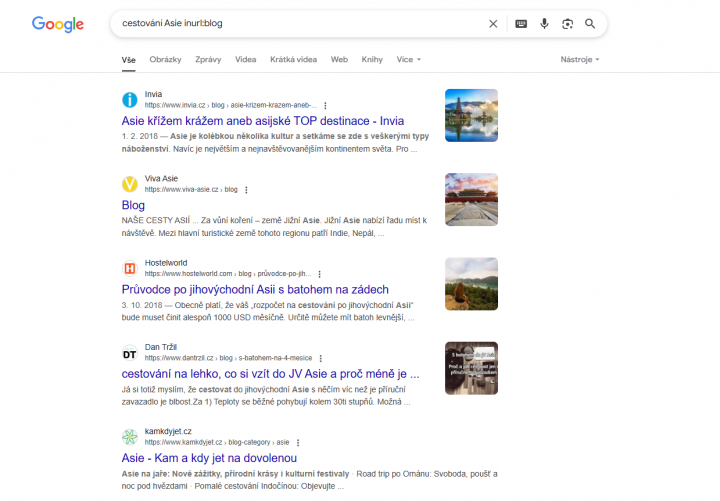Open the on-screen keyboard icon
Image resolution: width=720 pixels, height=501 pixels.
pyautogui.click(x=521, y=24)
